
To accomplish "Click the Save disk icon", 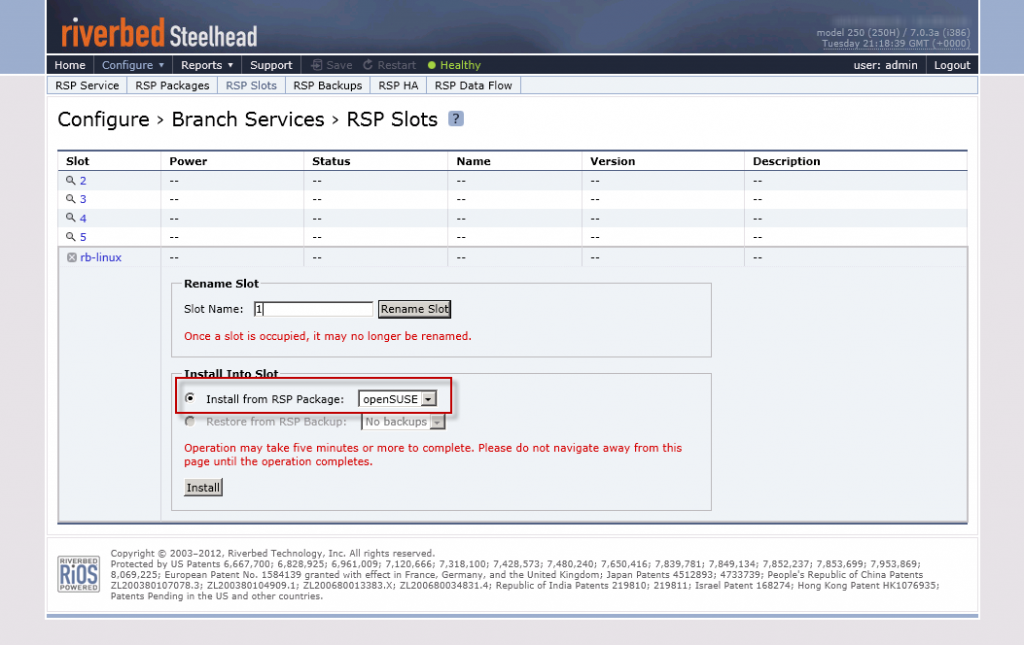I will [x=317, y=65].
